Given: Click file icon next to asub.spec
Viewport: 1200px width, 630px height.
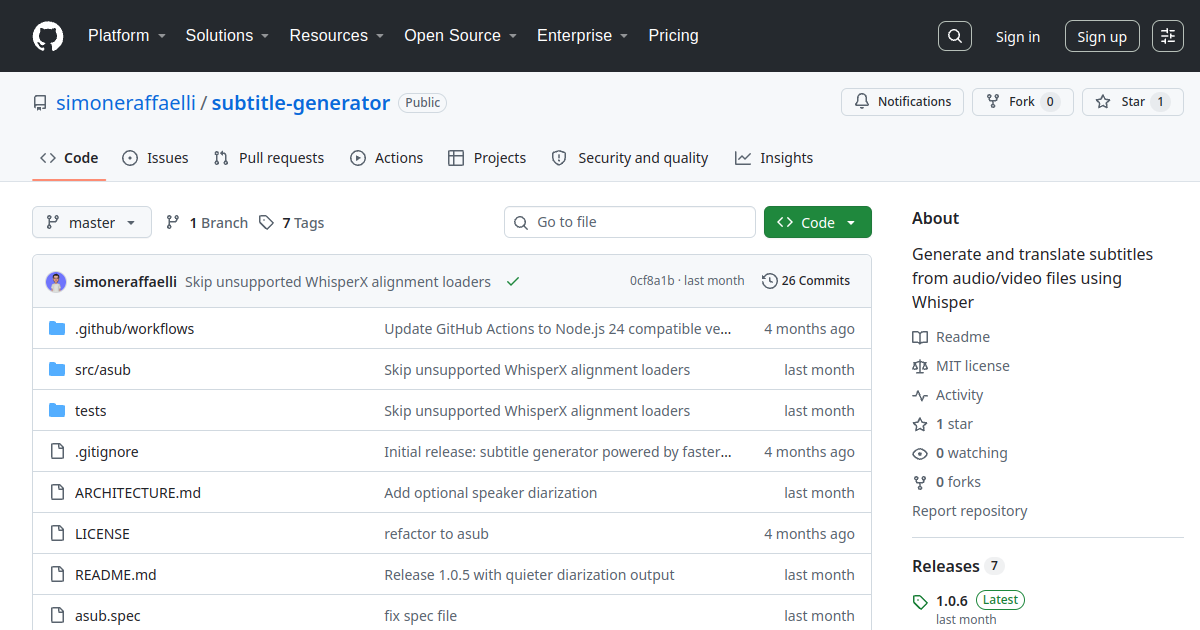Looking at the screenshot, I should [57, 616].
